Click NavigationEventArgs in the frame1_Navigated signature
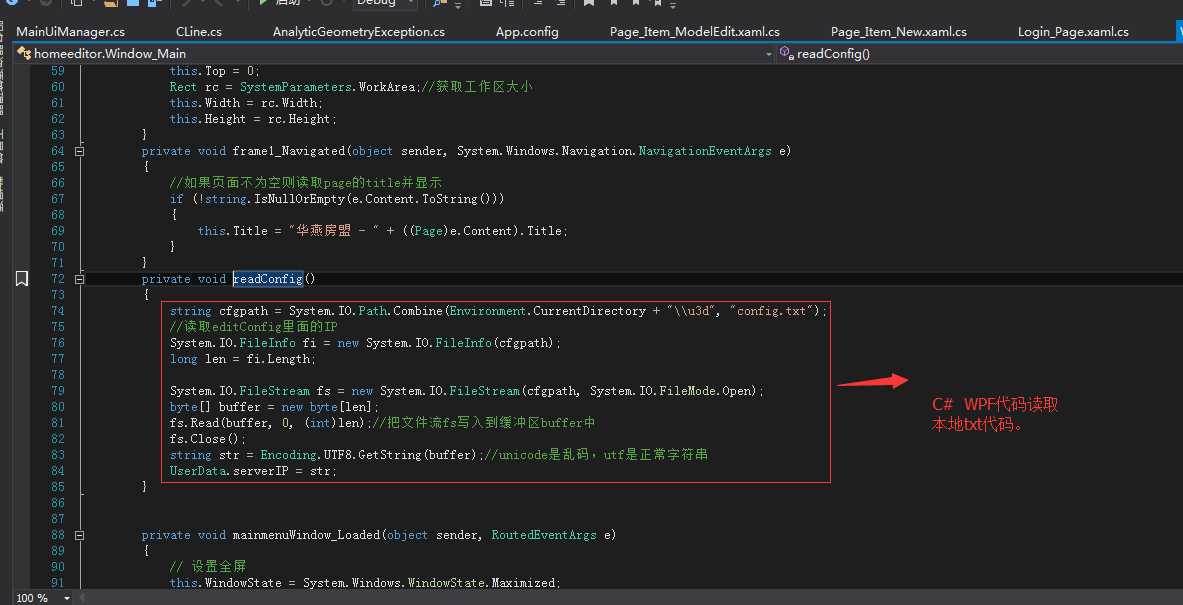 click(x=705, y=151)
